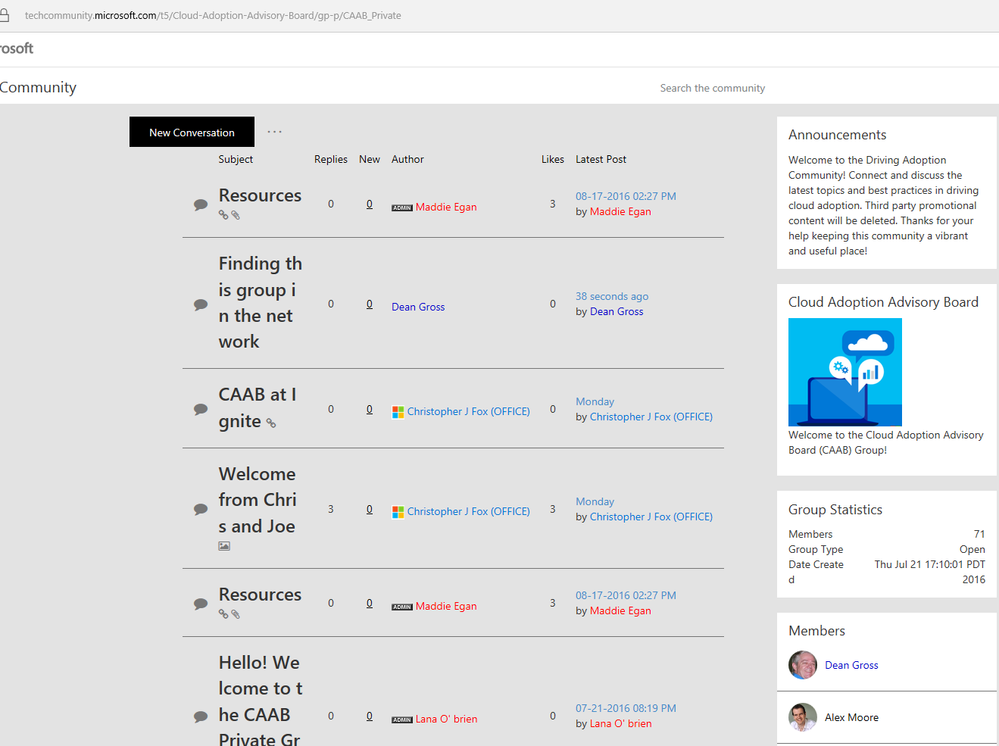Open the Finding this group in the network conversation
Viewport: 999px width, 746px height.
coord(260,303)
